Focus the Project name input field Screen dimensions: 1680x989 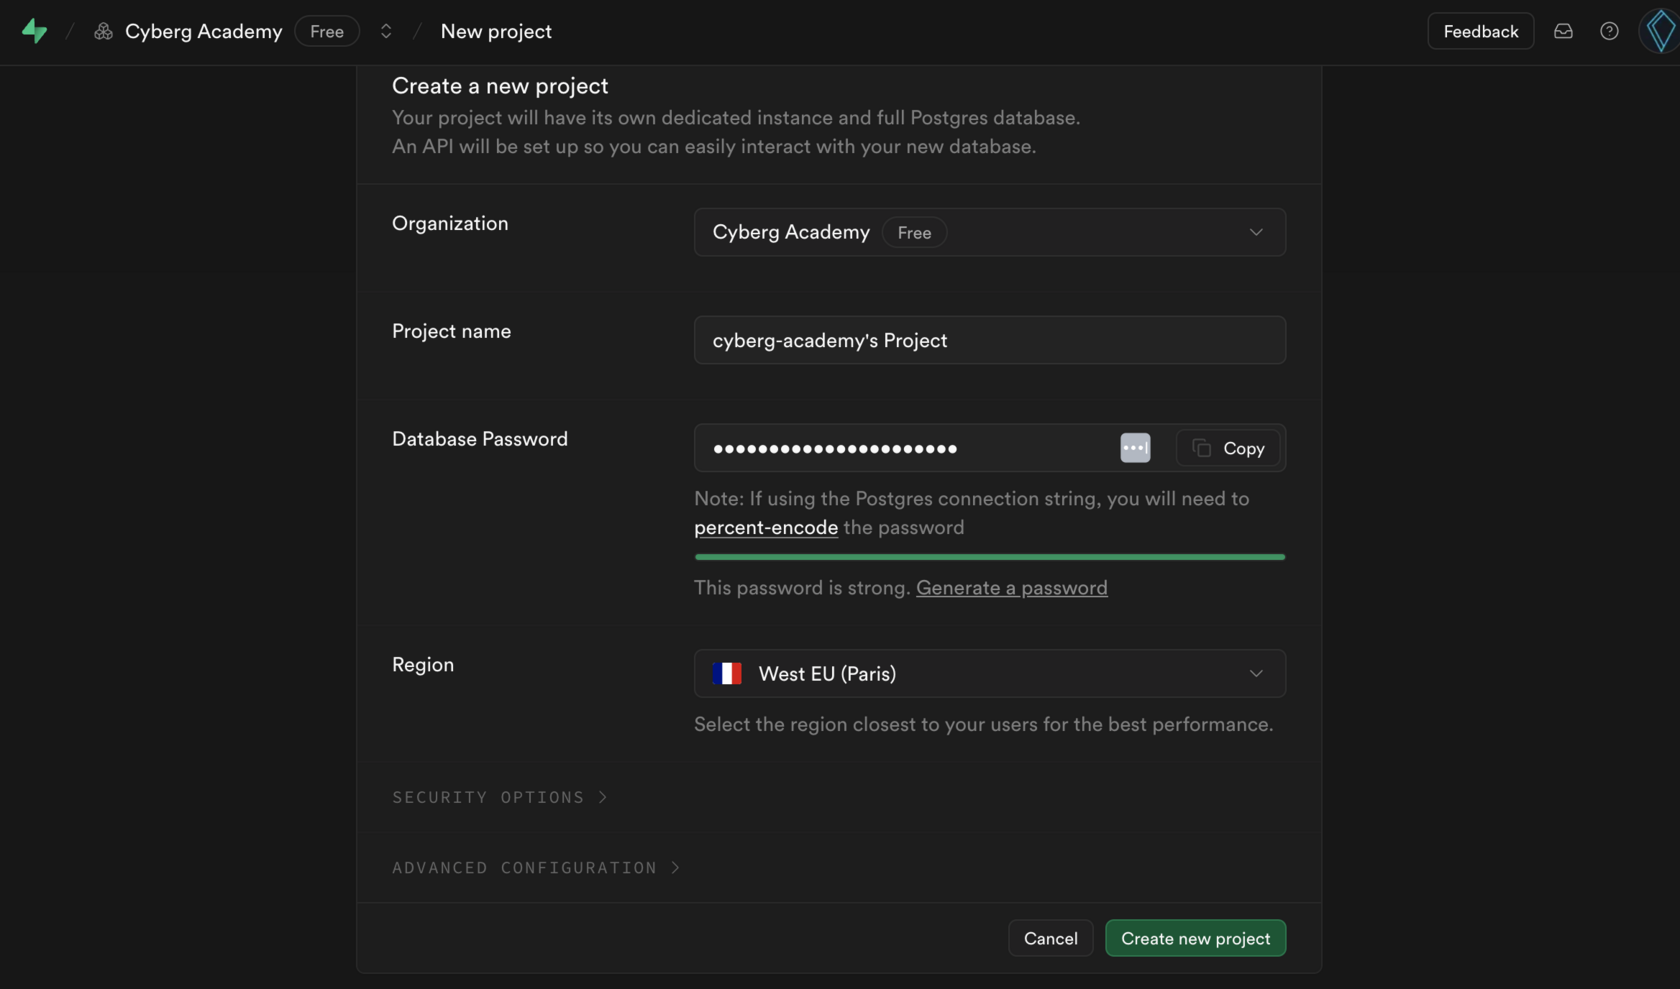tap(990, 340)
